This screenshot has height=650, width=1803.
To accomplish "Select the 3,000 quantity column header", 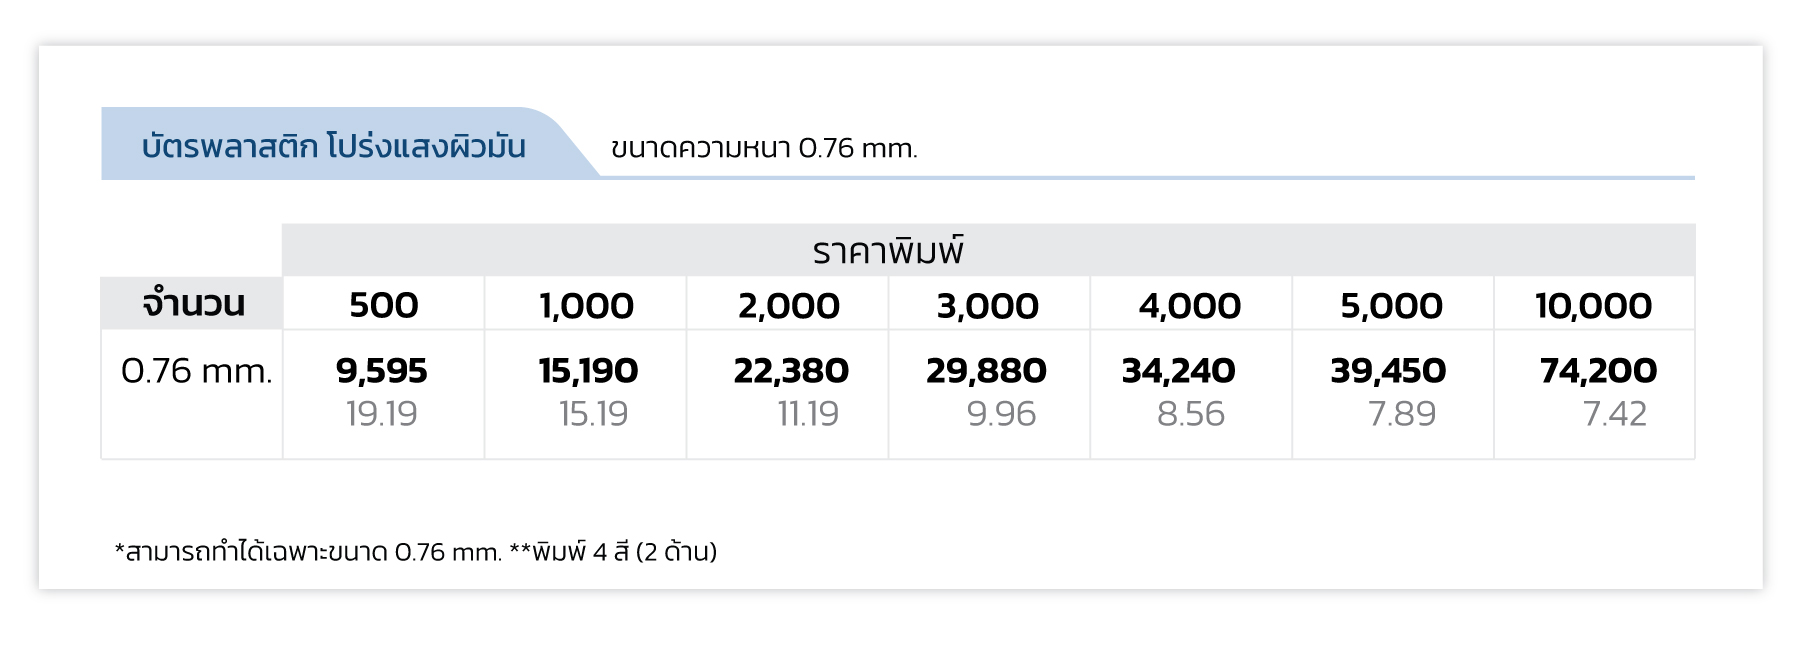I will pyautogui.click(x=989, y=304).
